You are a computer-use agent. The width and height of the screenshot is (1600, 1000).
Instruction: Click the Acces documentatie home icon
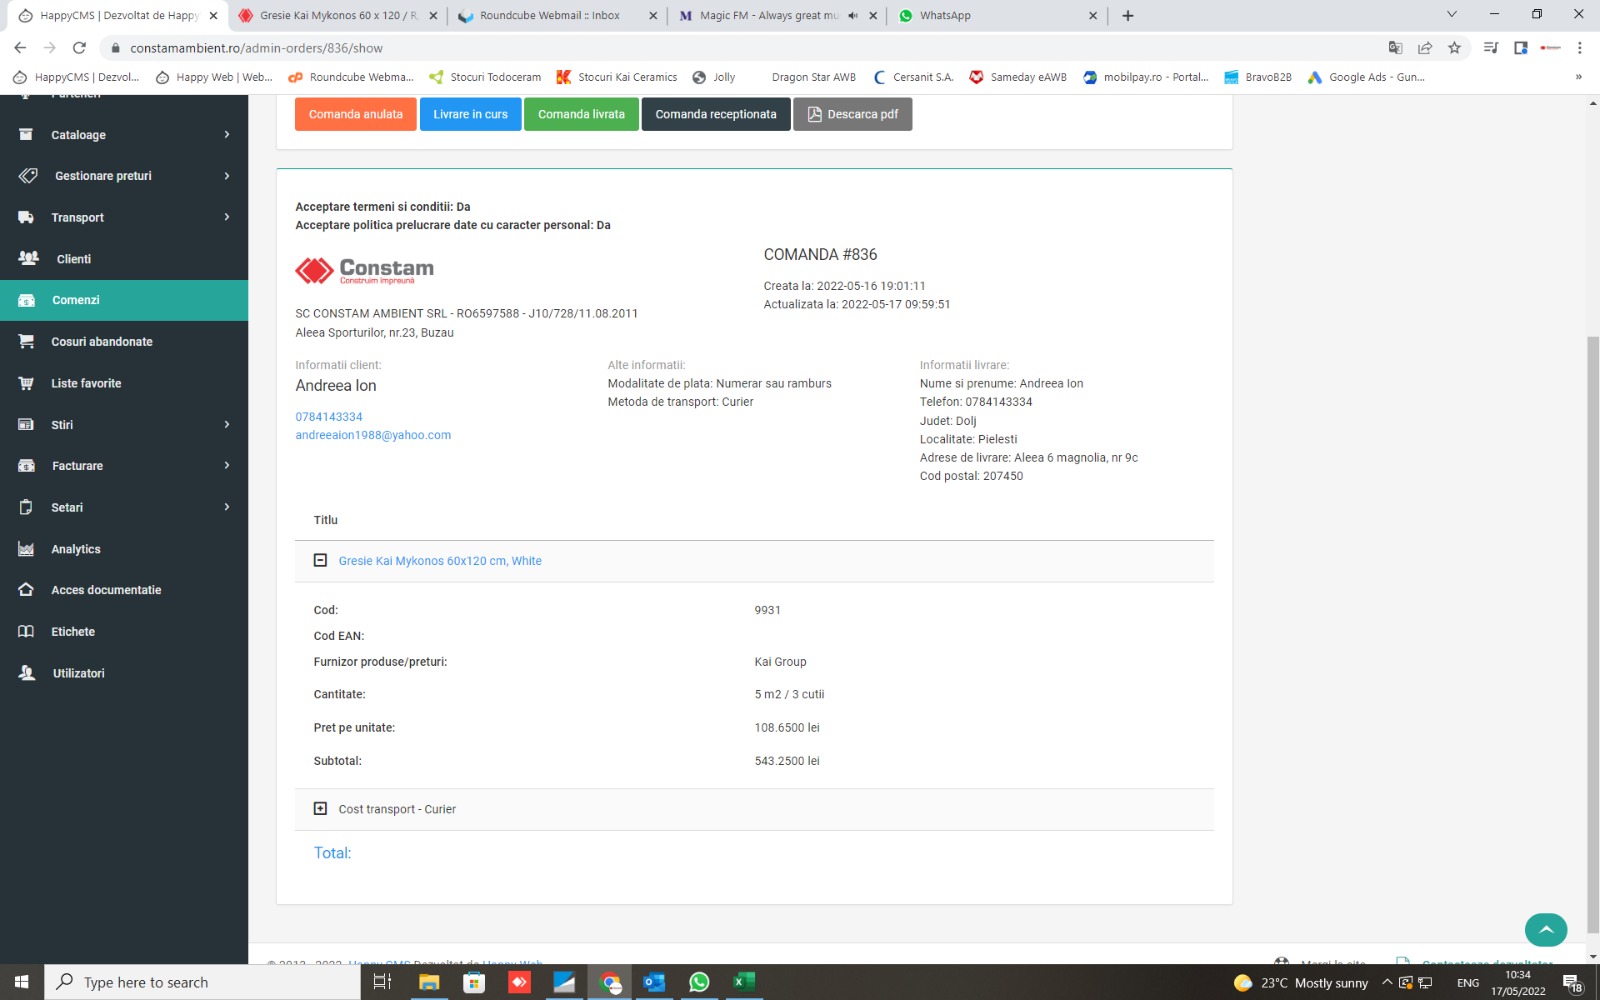(x=26, y=590)
